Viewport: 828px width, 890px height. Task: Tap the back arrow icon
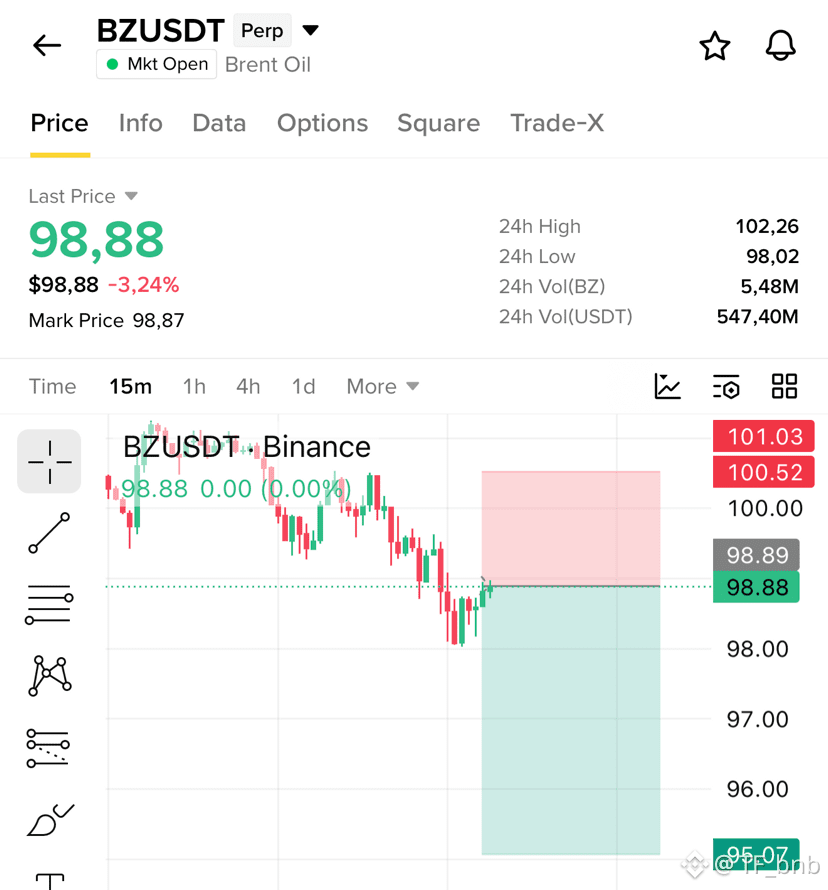tap(47, 45)
